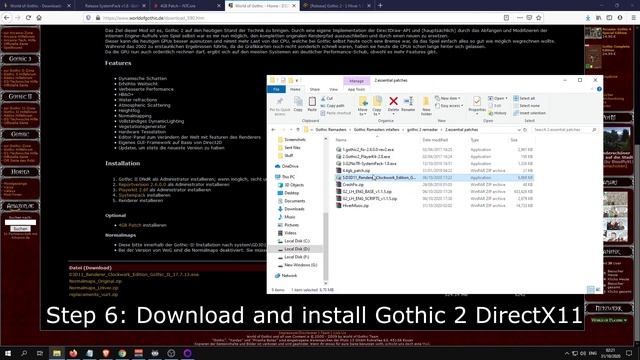Select Downloads in the navigation pane
Viewport: 640px width, 360px height.
(294, 209)
